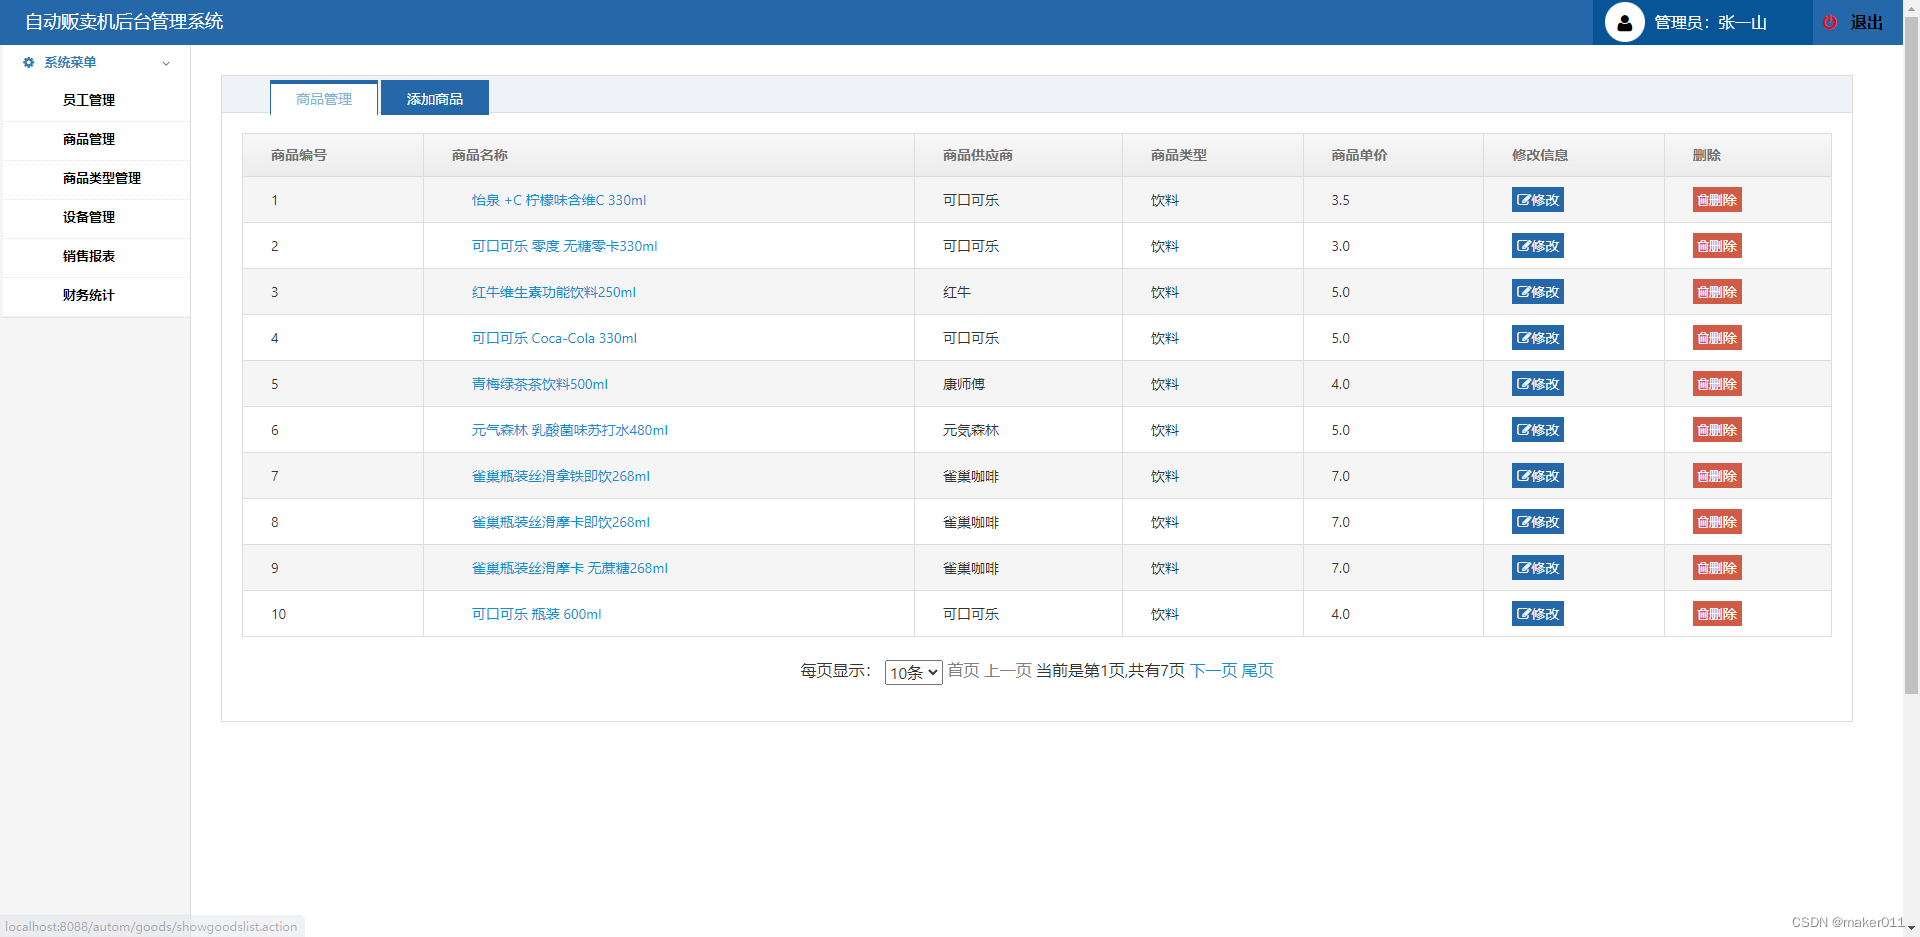Viewport: 1920px width, 937px height.
Task: Open product link 雀巢瓶装丝滑摩卡 无蔗糖268ml
Action: point(570,568)
